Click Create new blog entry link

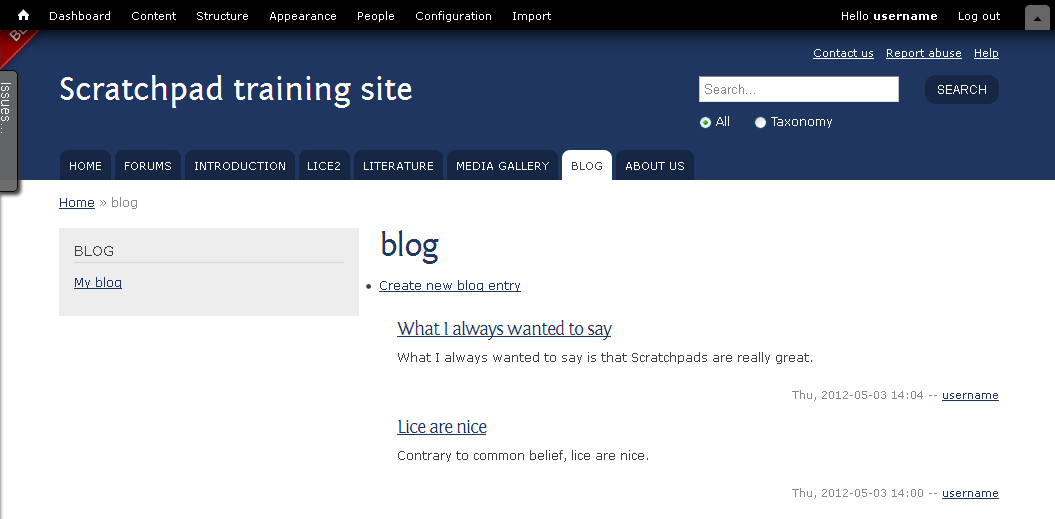450,285
